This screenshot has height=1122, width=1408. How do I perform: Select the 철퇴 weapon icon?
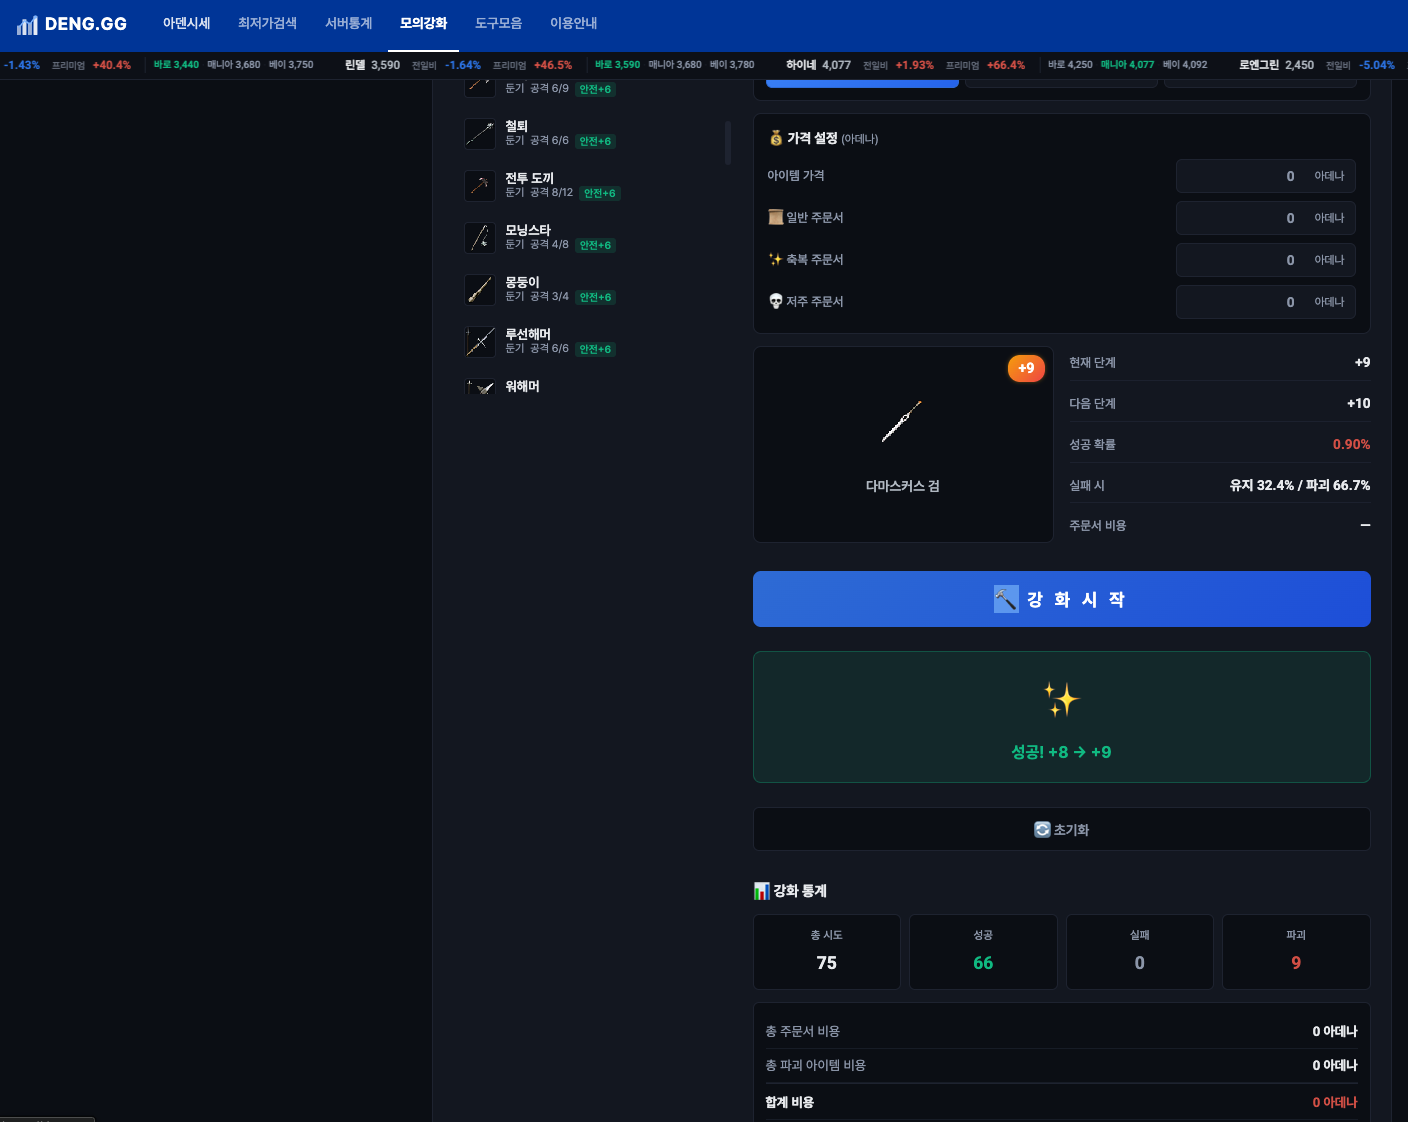coord(480,134)
